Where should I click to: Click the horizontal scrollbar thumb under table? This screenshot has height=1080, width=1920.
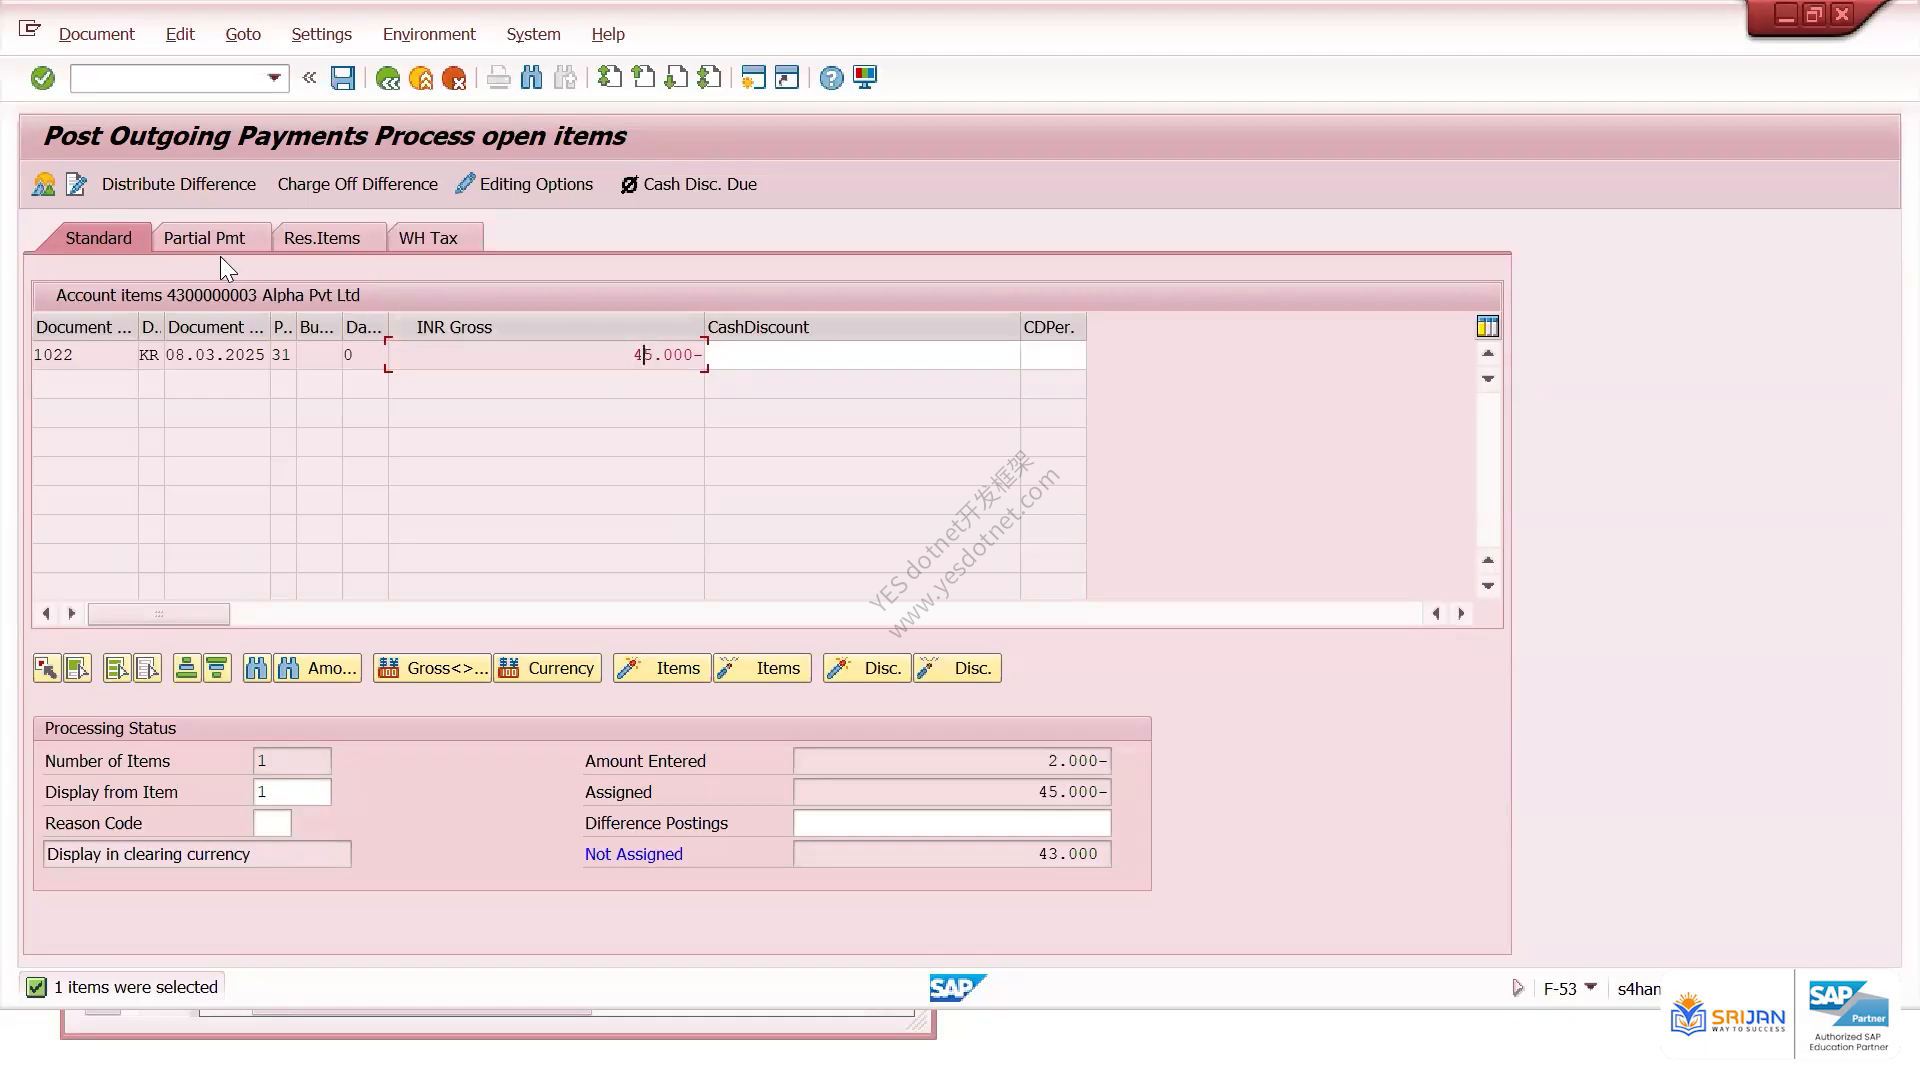tap(159, 614)
